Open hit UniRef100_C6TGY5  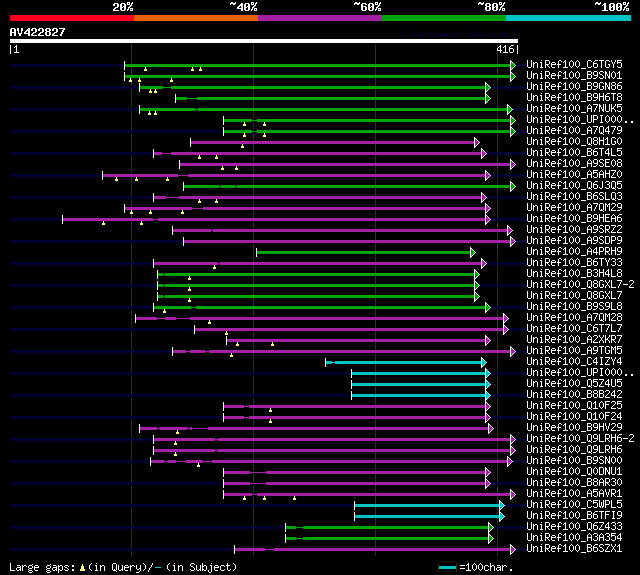574,64
